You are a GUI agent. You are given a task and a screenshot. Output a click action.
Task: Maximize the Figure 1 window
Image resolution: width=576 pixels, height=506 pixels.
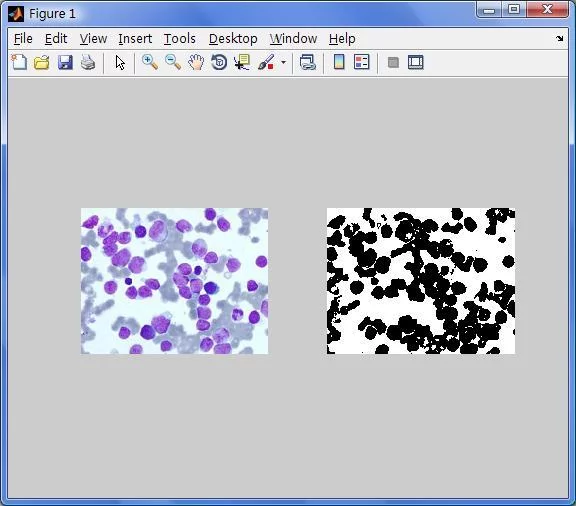[x=514, y=10]
